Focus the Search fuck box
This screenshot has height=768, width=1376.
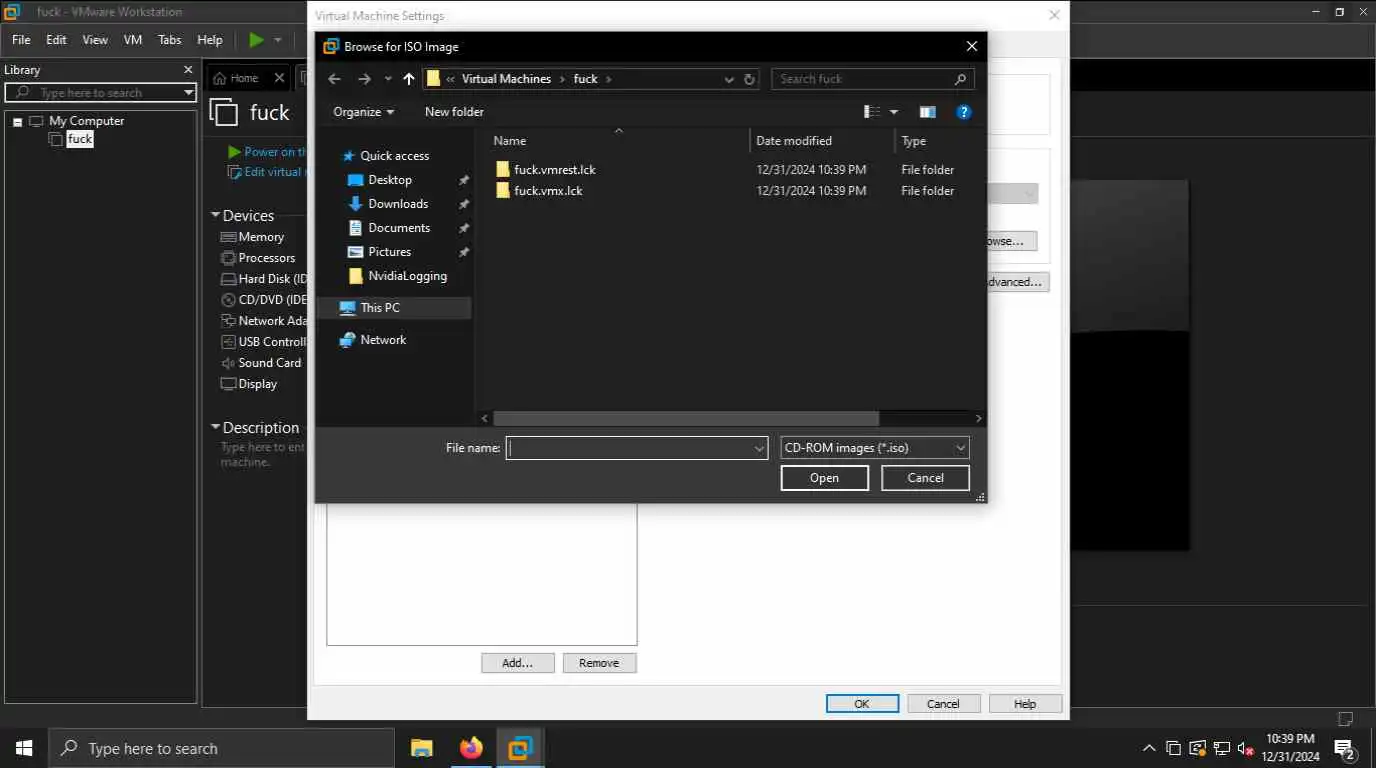coord(872,79)
